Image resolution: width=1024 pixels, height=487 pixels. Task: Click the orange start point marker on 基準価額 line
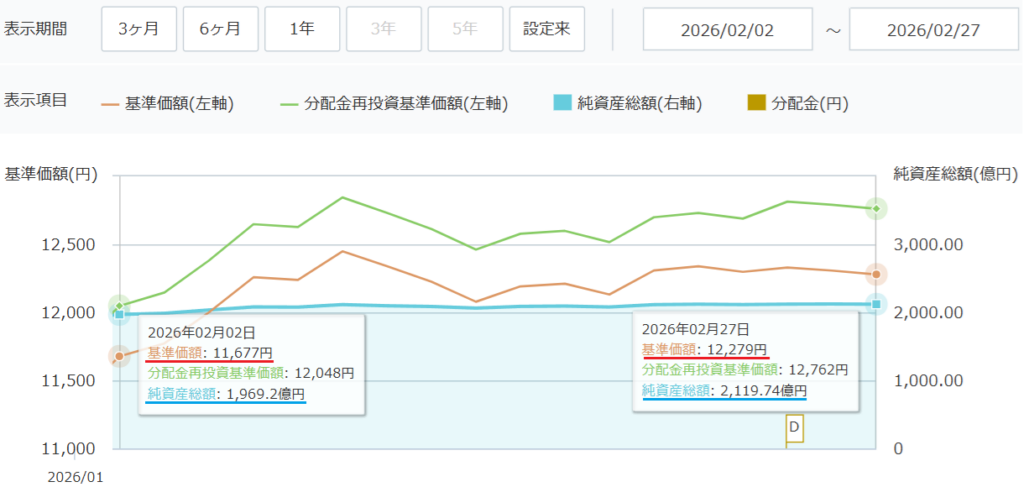tap(119, 356)
